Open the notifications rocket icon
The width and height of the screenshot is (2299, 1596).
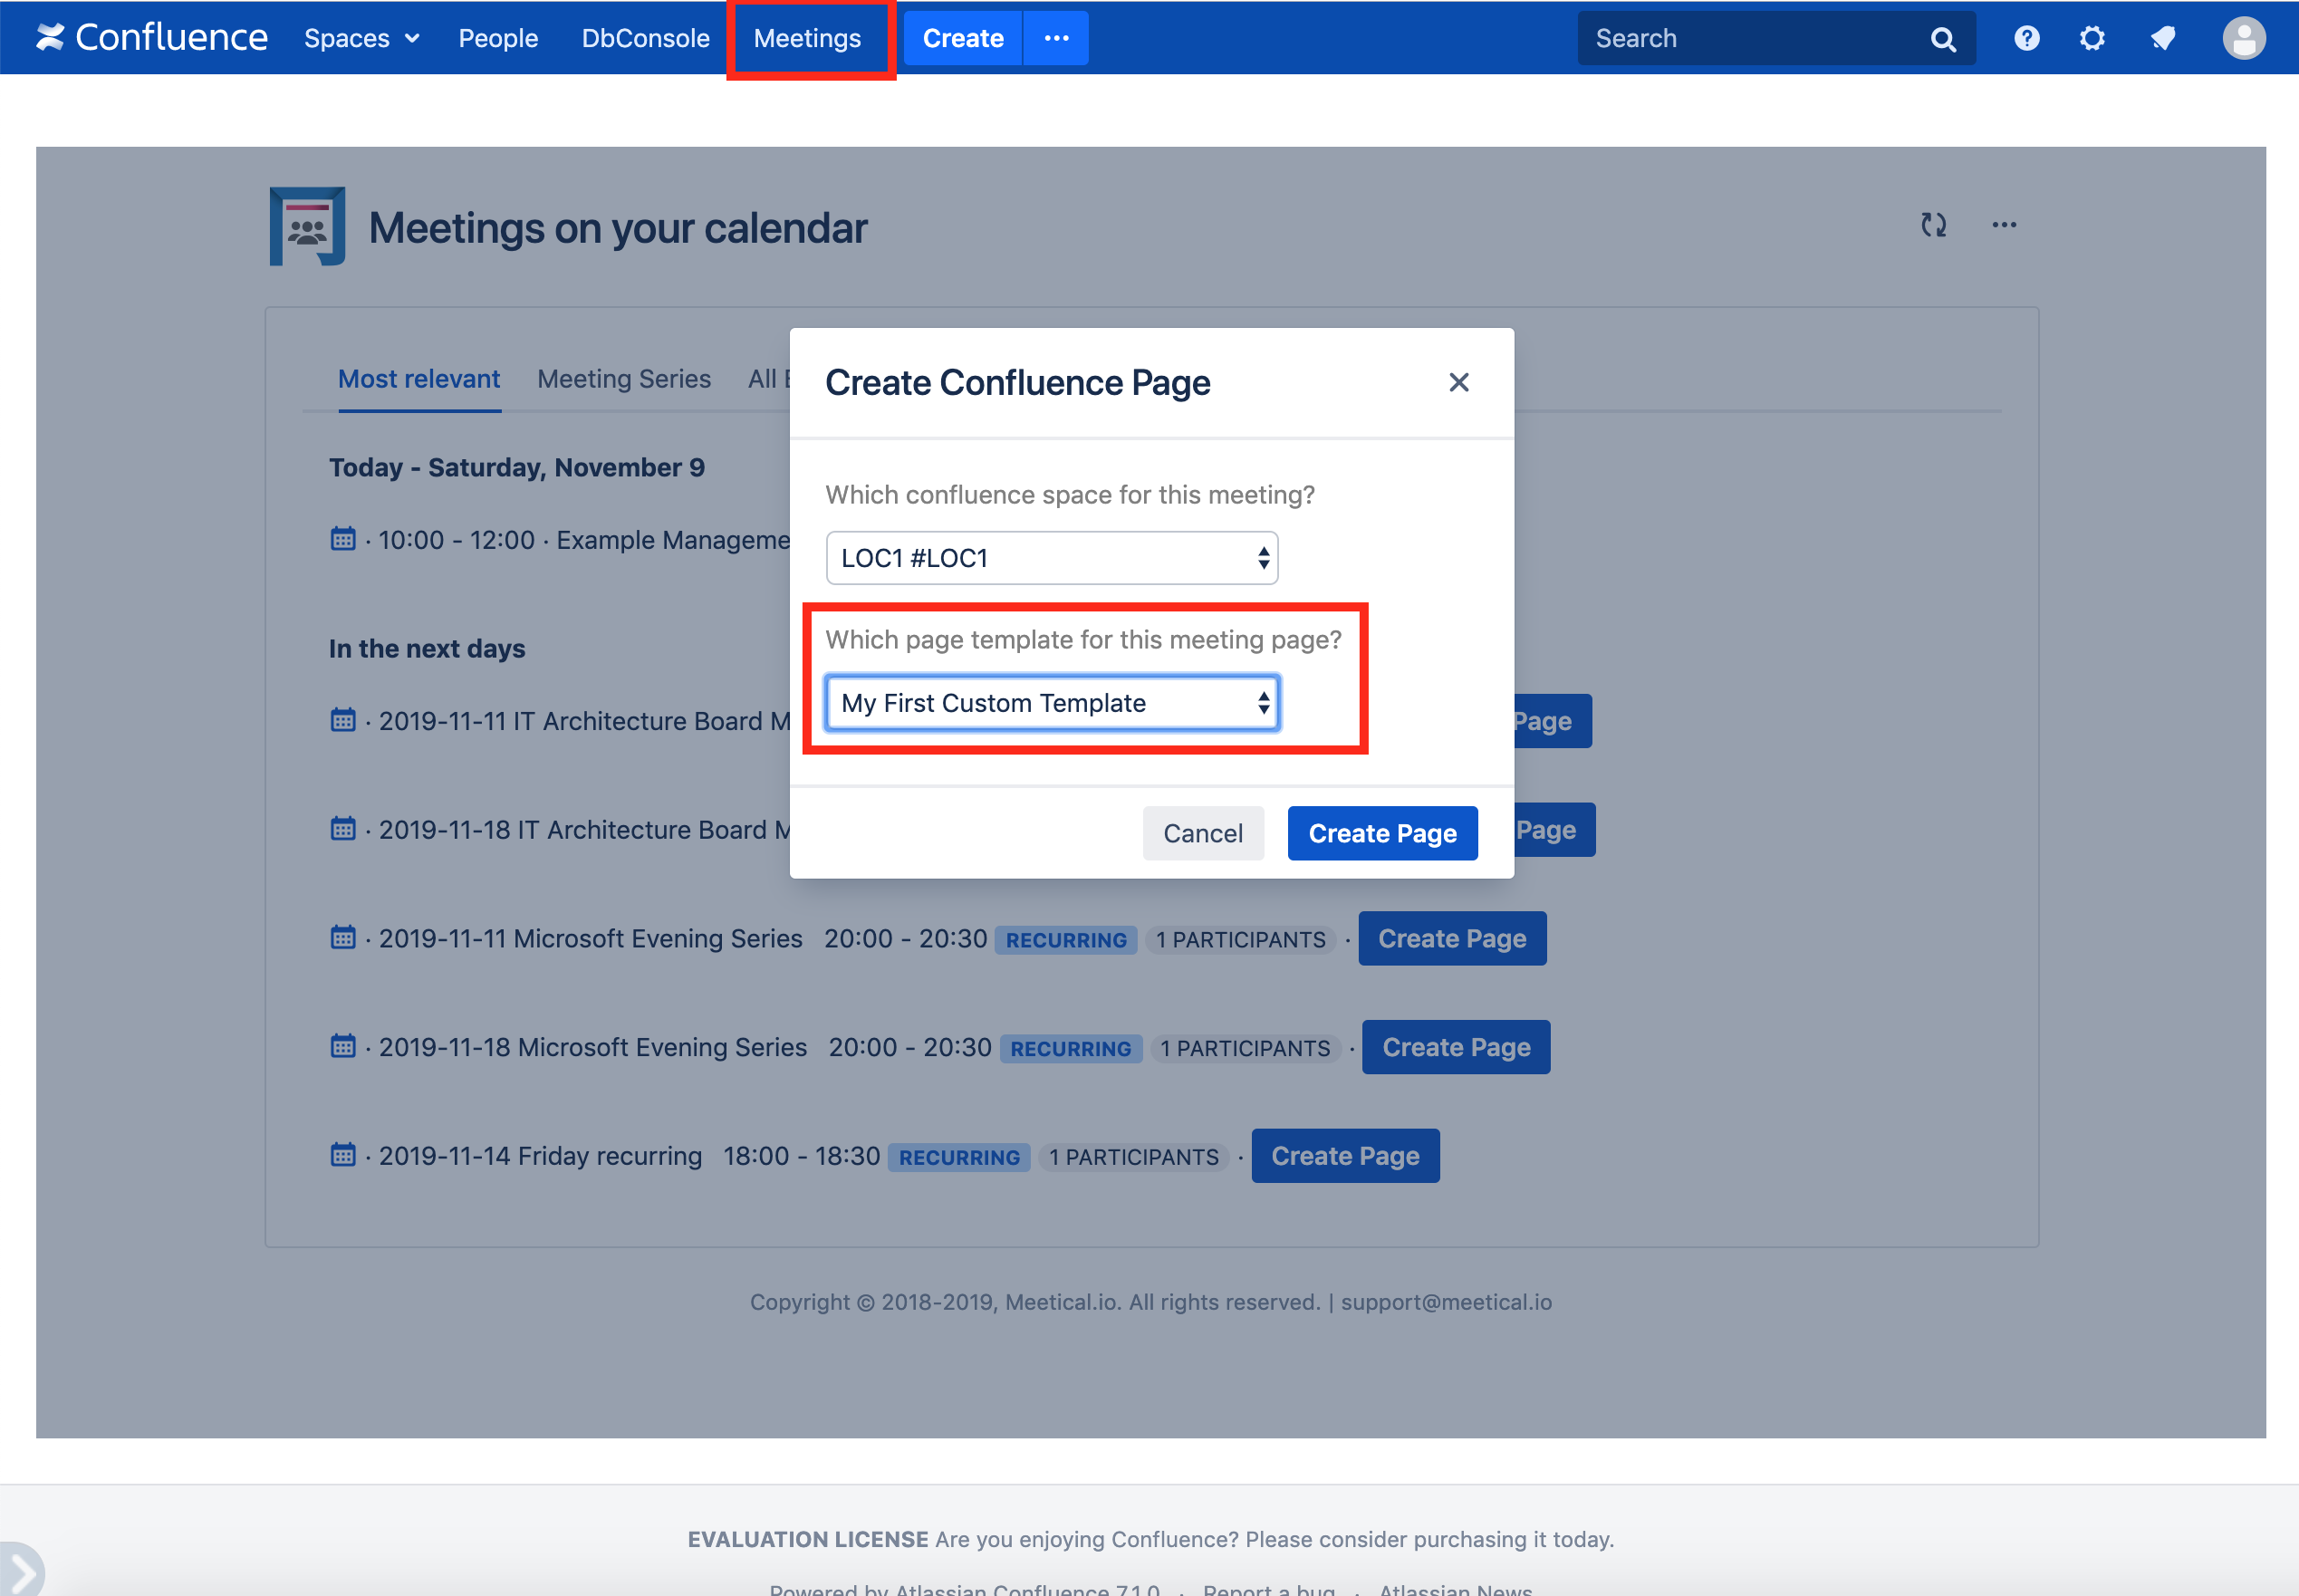click(2162, 38)
